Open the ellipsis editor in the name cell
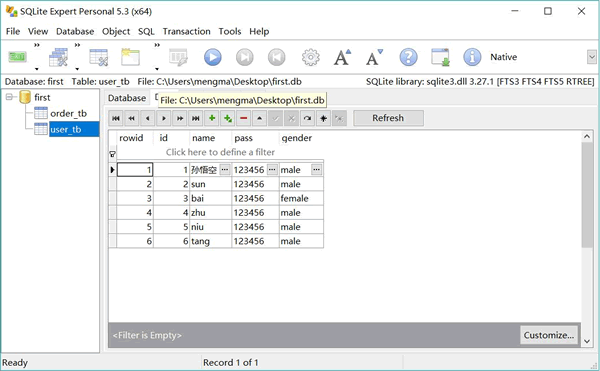The width and height of the screenshot is (600, 371). (x=225, y=169)
